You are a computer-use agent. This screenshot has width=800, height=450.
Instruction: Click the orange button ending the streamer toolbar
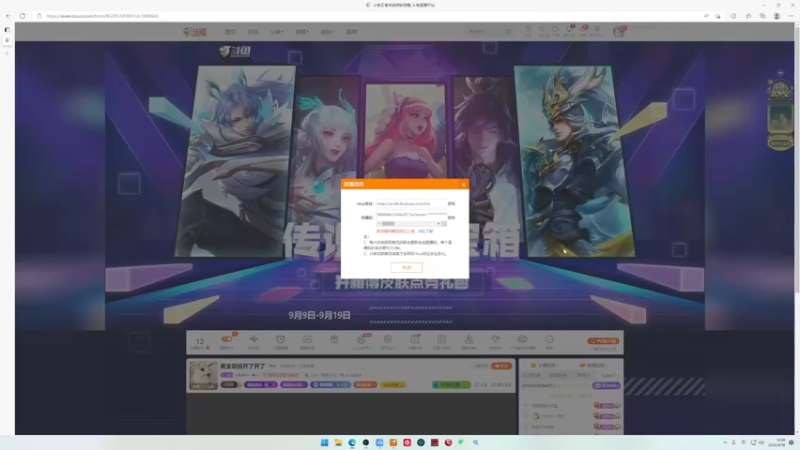coord(603,341)
